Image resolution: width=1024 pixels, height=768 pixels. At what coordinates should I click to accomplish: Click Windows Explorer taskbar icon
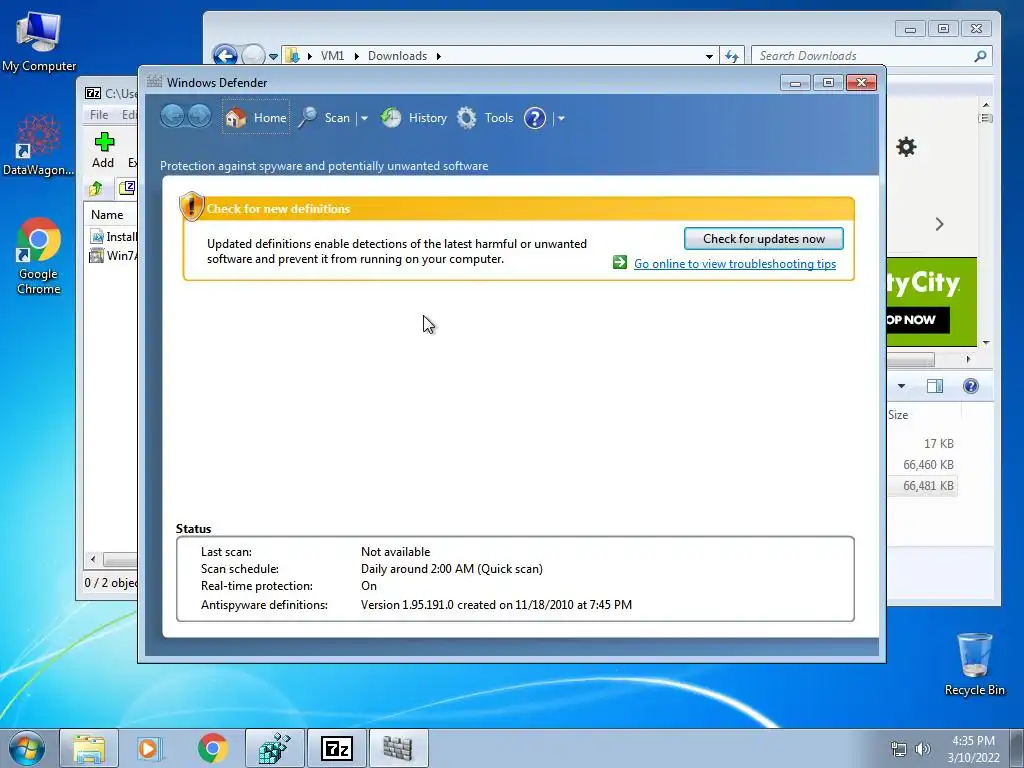[88, 748]
